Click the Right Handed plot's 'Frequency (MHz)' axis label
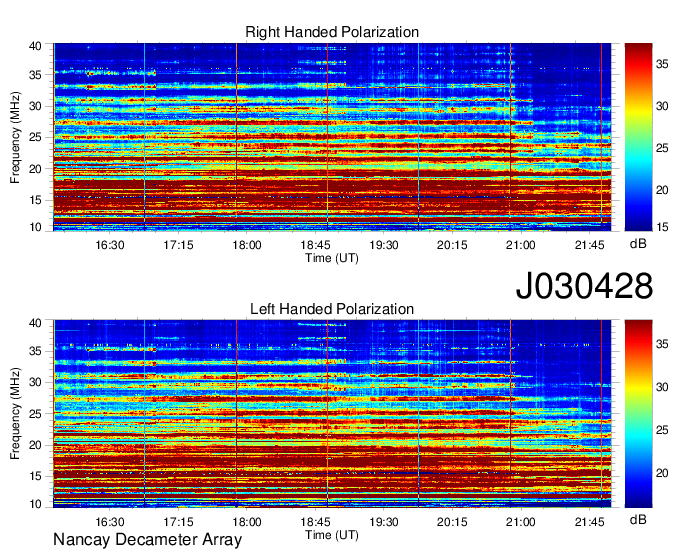This screenshot has width=680, height=552. coord(15,137)
